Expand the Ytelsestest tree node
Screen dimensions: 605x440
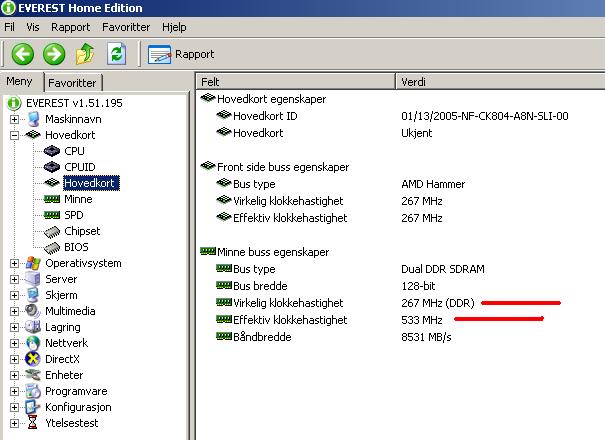tap(14, 423)
